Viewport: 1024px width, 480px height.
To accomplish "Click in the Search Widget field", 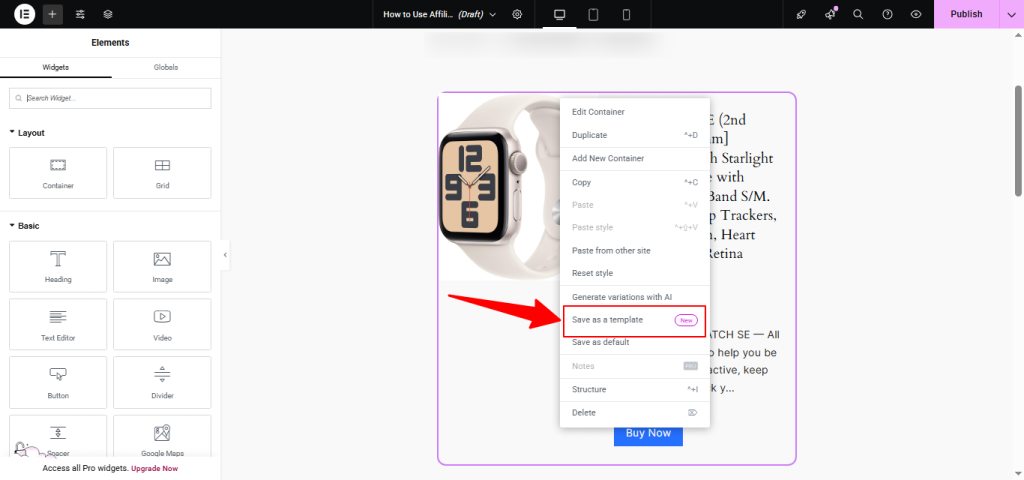I will 110,98.
